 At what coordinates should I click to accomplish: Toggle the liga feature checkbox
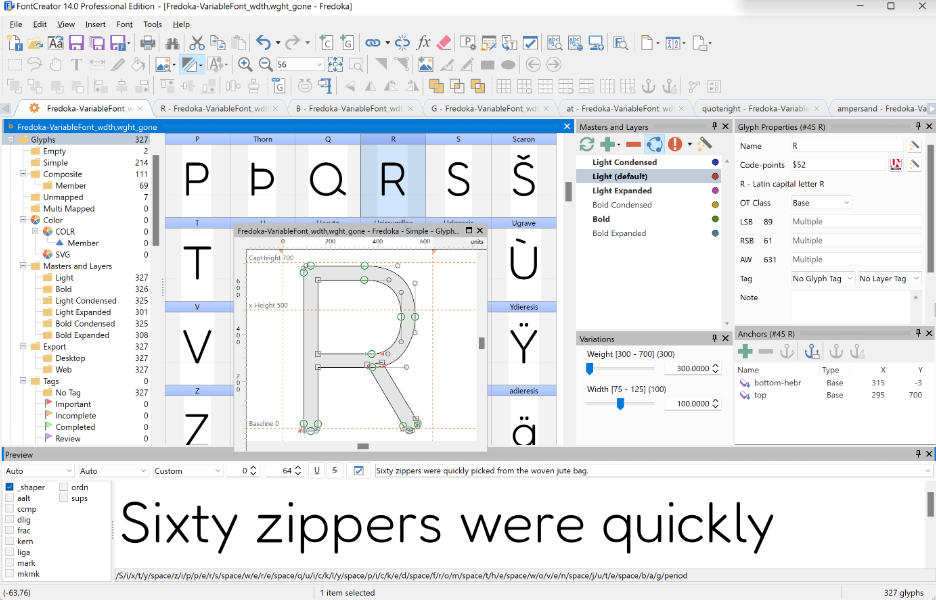10,553
